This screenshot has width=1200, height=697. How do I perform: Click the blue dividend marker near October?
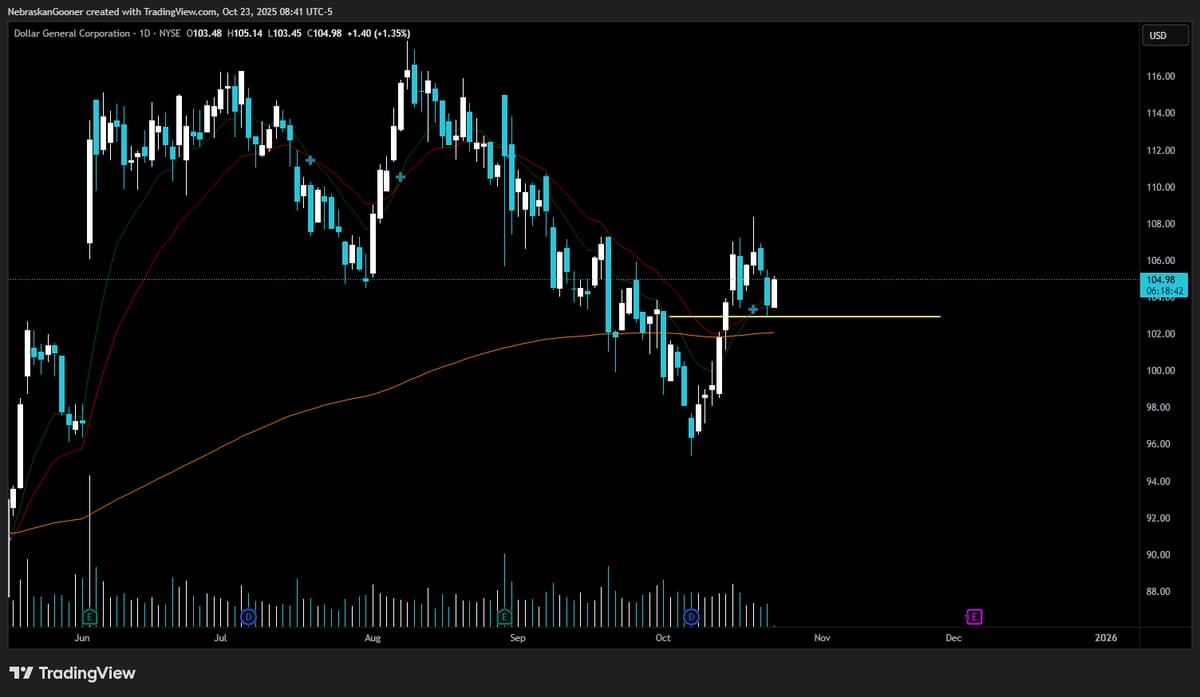tap(691, 617)
